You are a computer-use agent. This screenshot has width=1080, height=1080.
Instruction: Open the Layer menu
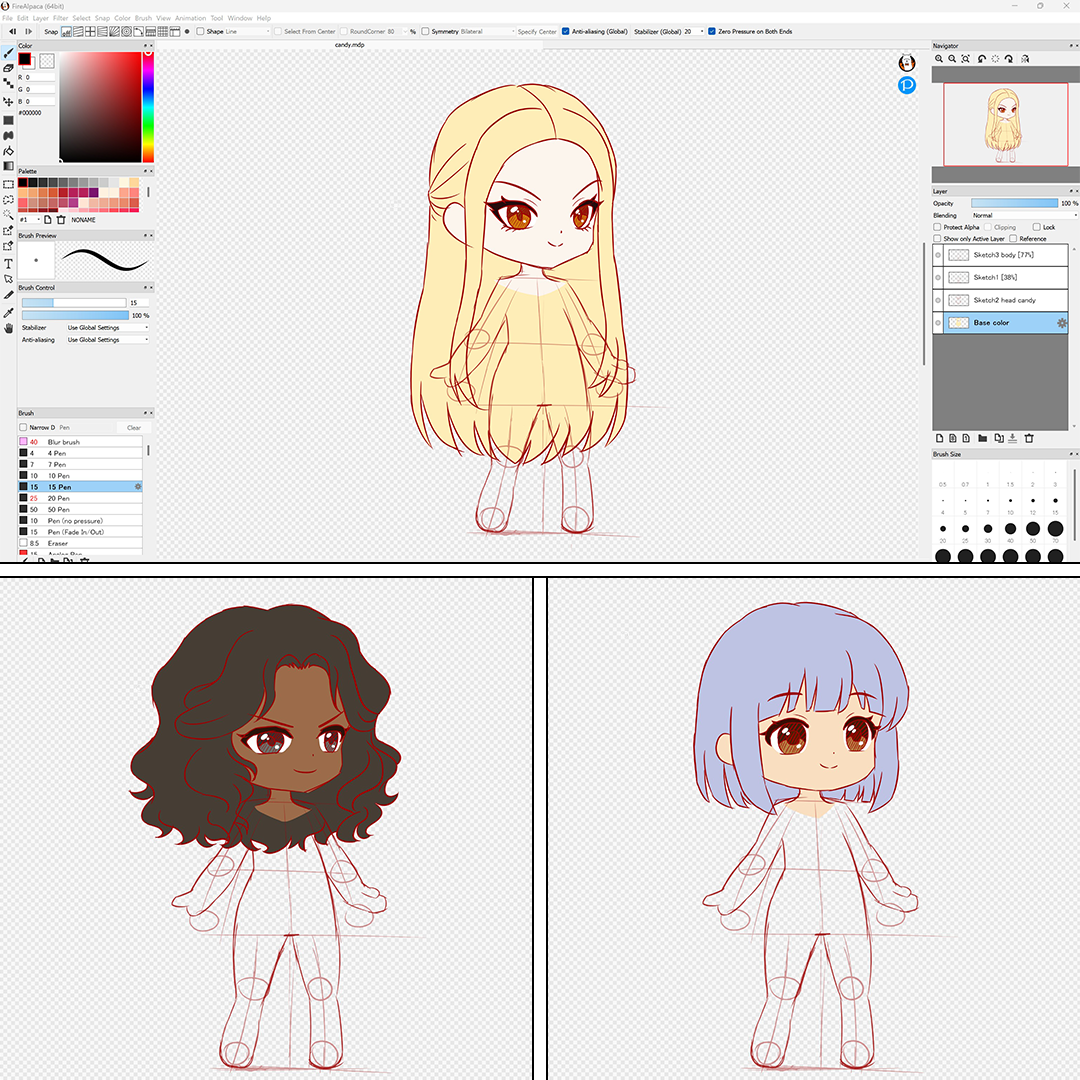coord(41,19)
